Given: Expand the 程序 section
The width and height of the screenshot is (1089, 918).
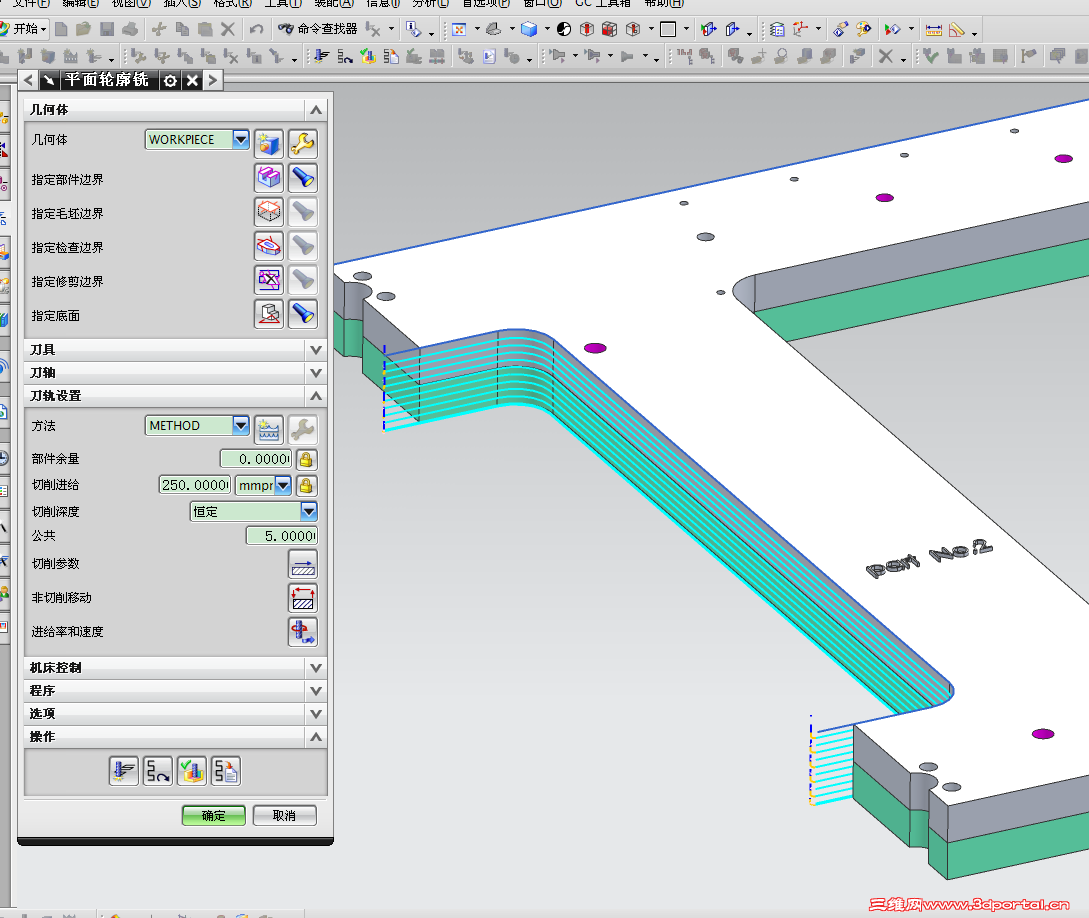Looking at the screenshot, I should (x=316, y=691).
